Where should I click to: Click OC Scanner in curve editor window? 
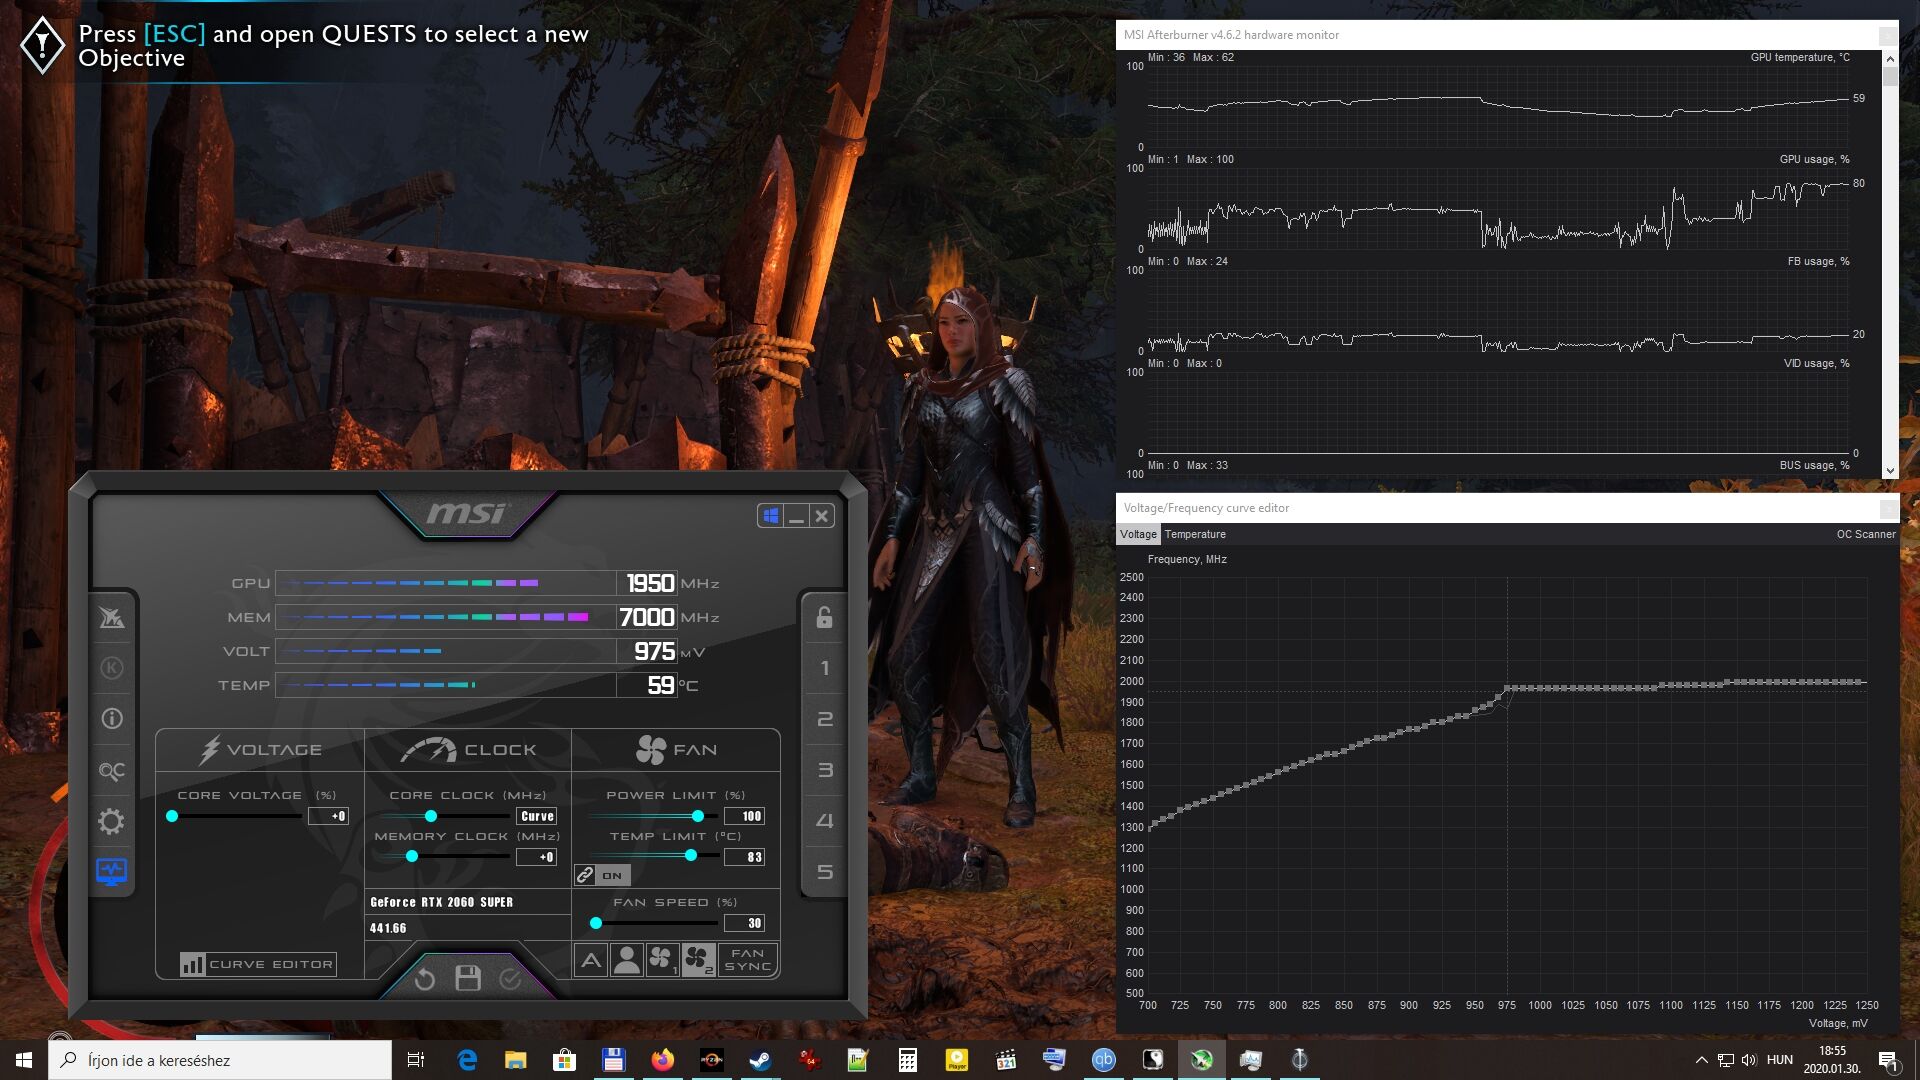click(1865, 534)
